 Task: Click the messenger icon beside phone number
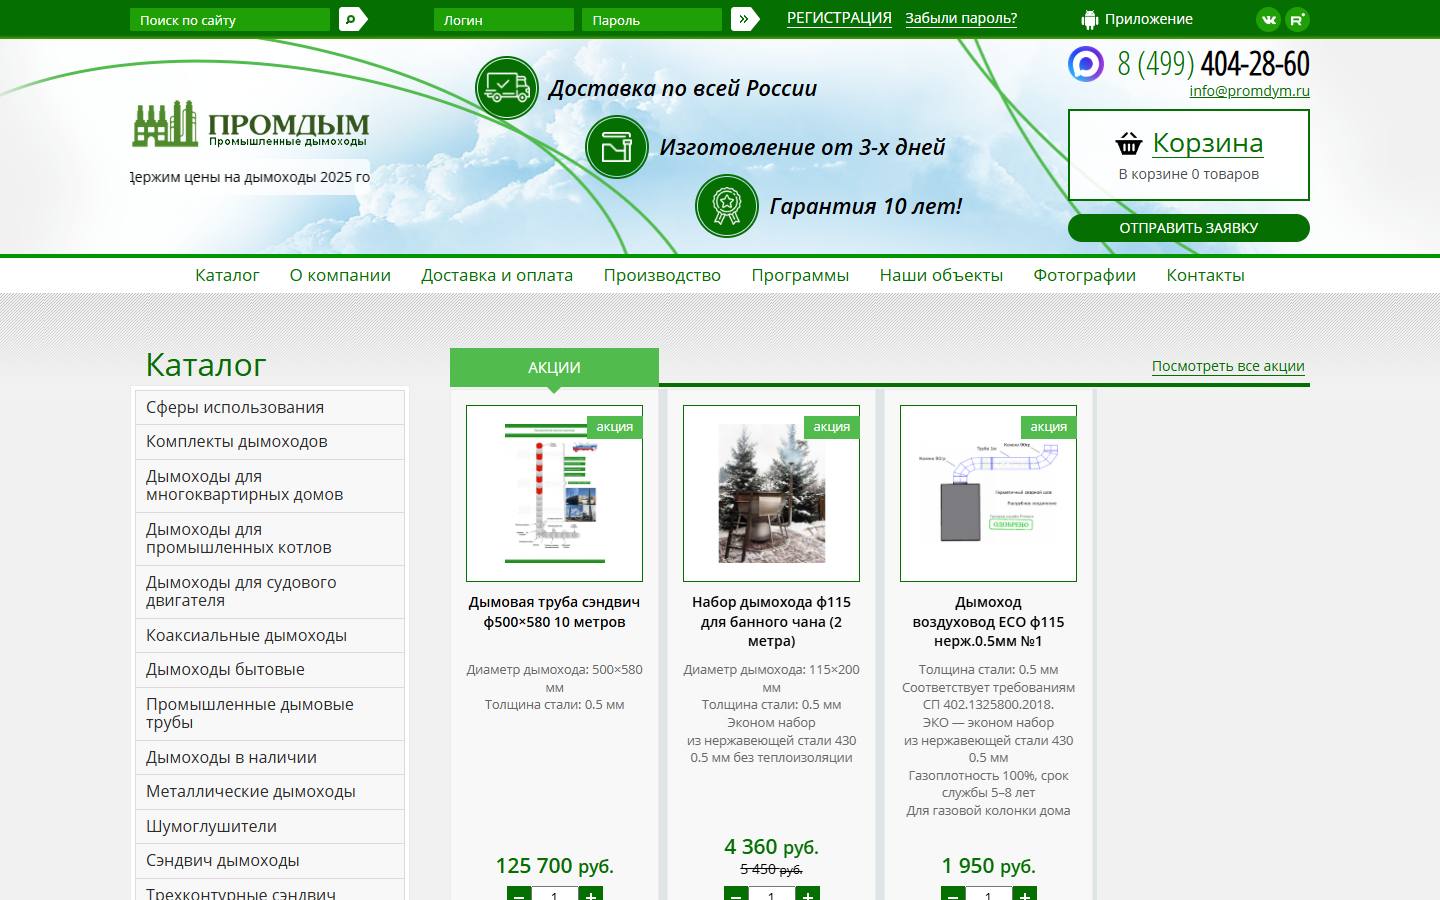click(x=1086, y=64)
